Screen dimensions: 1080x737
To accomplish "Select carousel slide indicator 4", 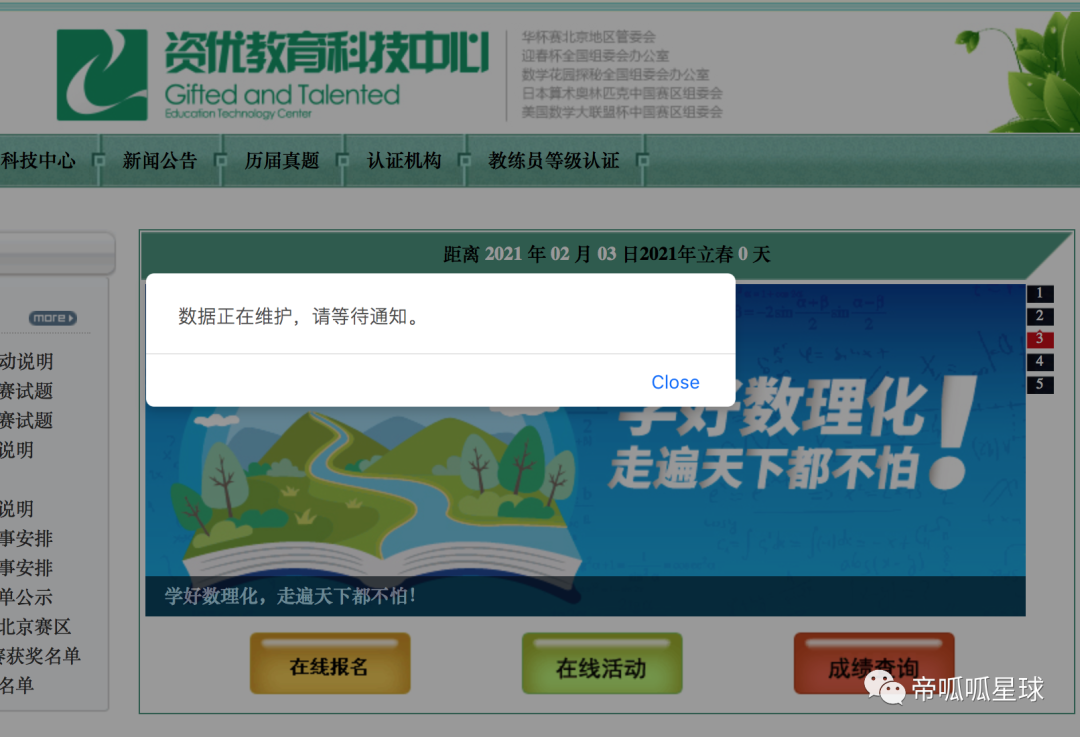I will 1040,362.
